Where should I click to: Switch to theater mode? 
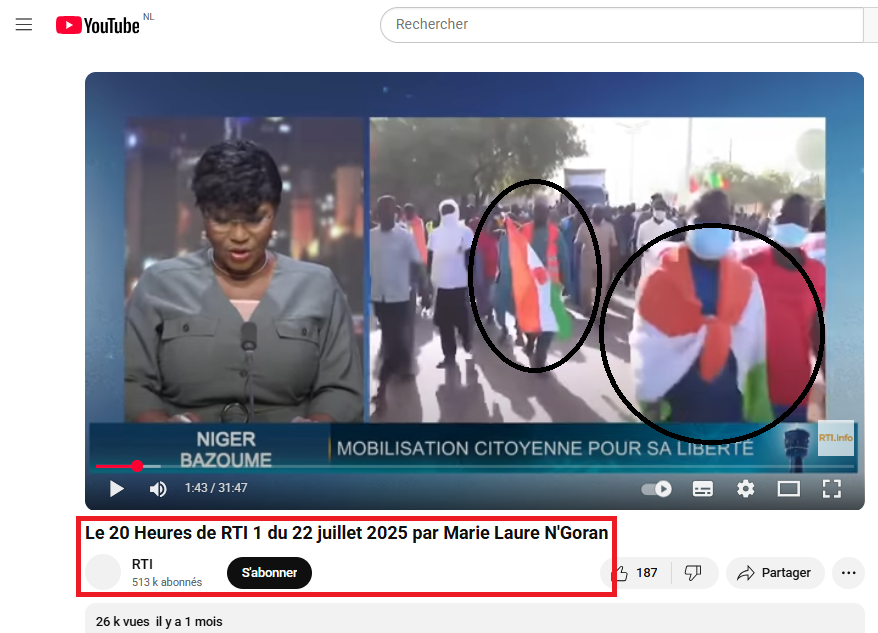(x=789, y=489)
